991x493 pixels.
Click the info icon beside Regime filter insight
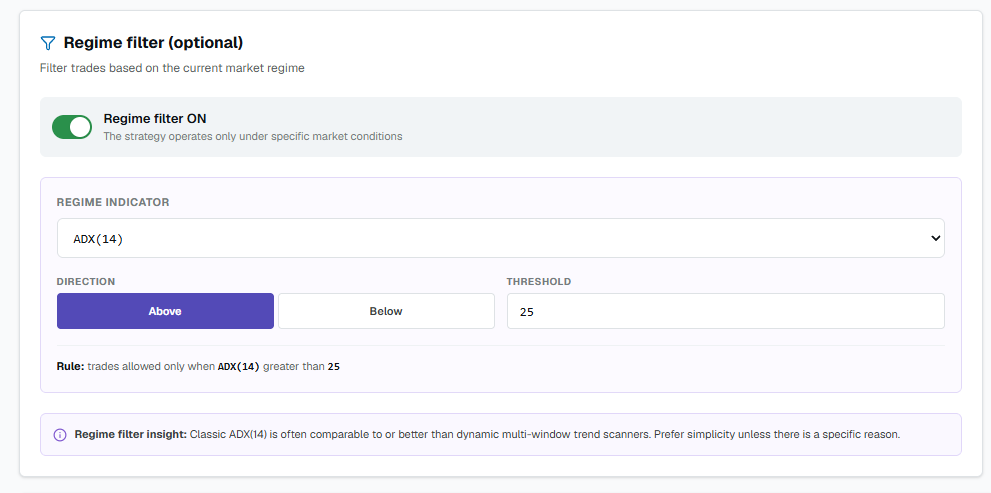point(60,435)
